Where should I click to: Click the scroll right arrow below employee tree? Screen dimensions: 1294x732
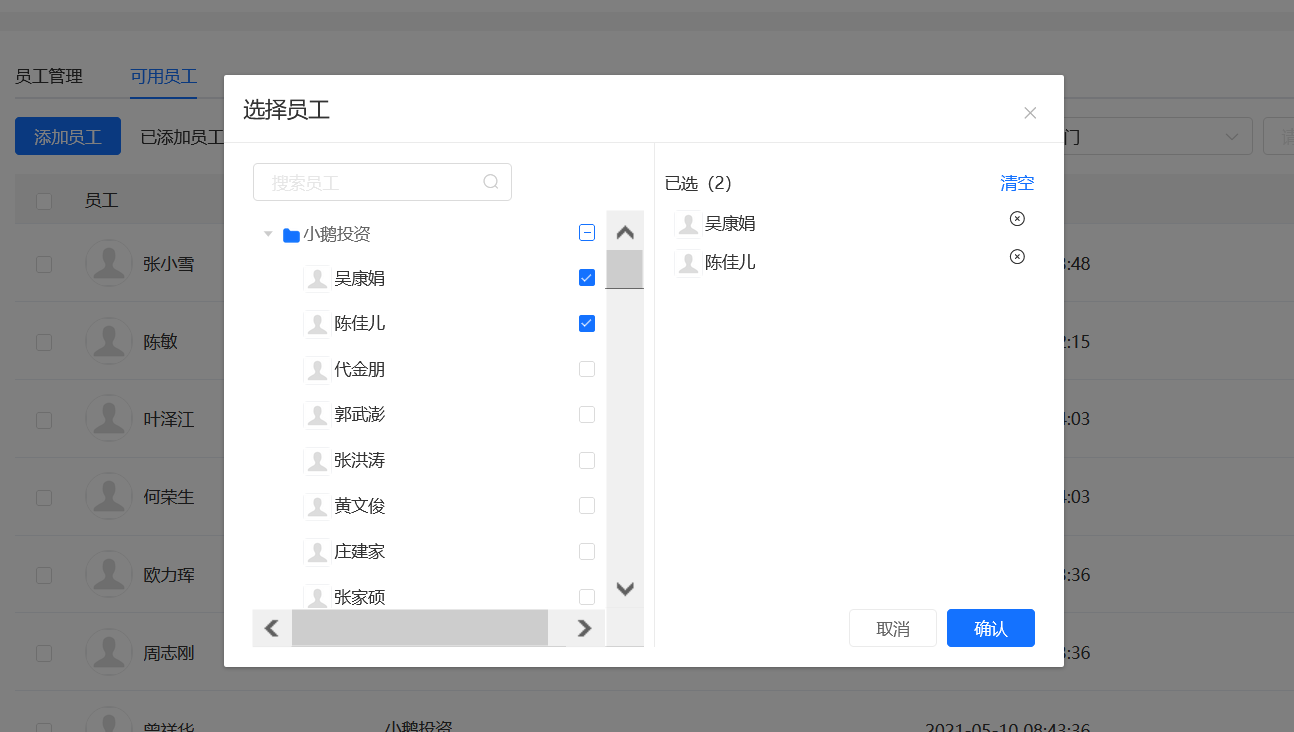585,628
